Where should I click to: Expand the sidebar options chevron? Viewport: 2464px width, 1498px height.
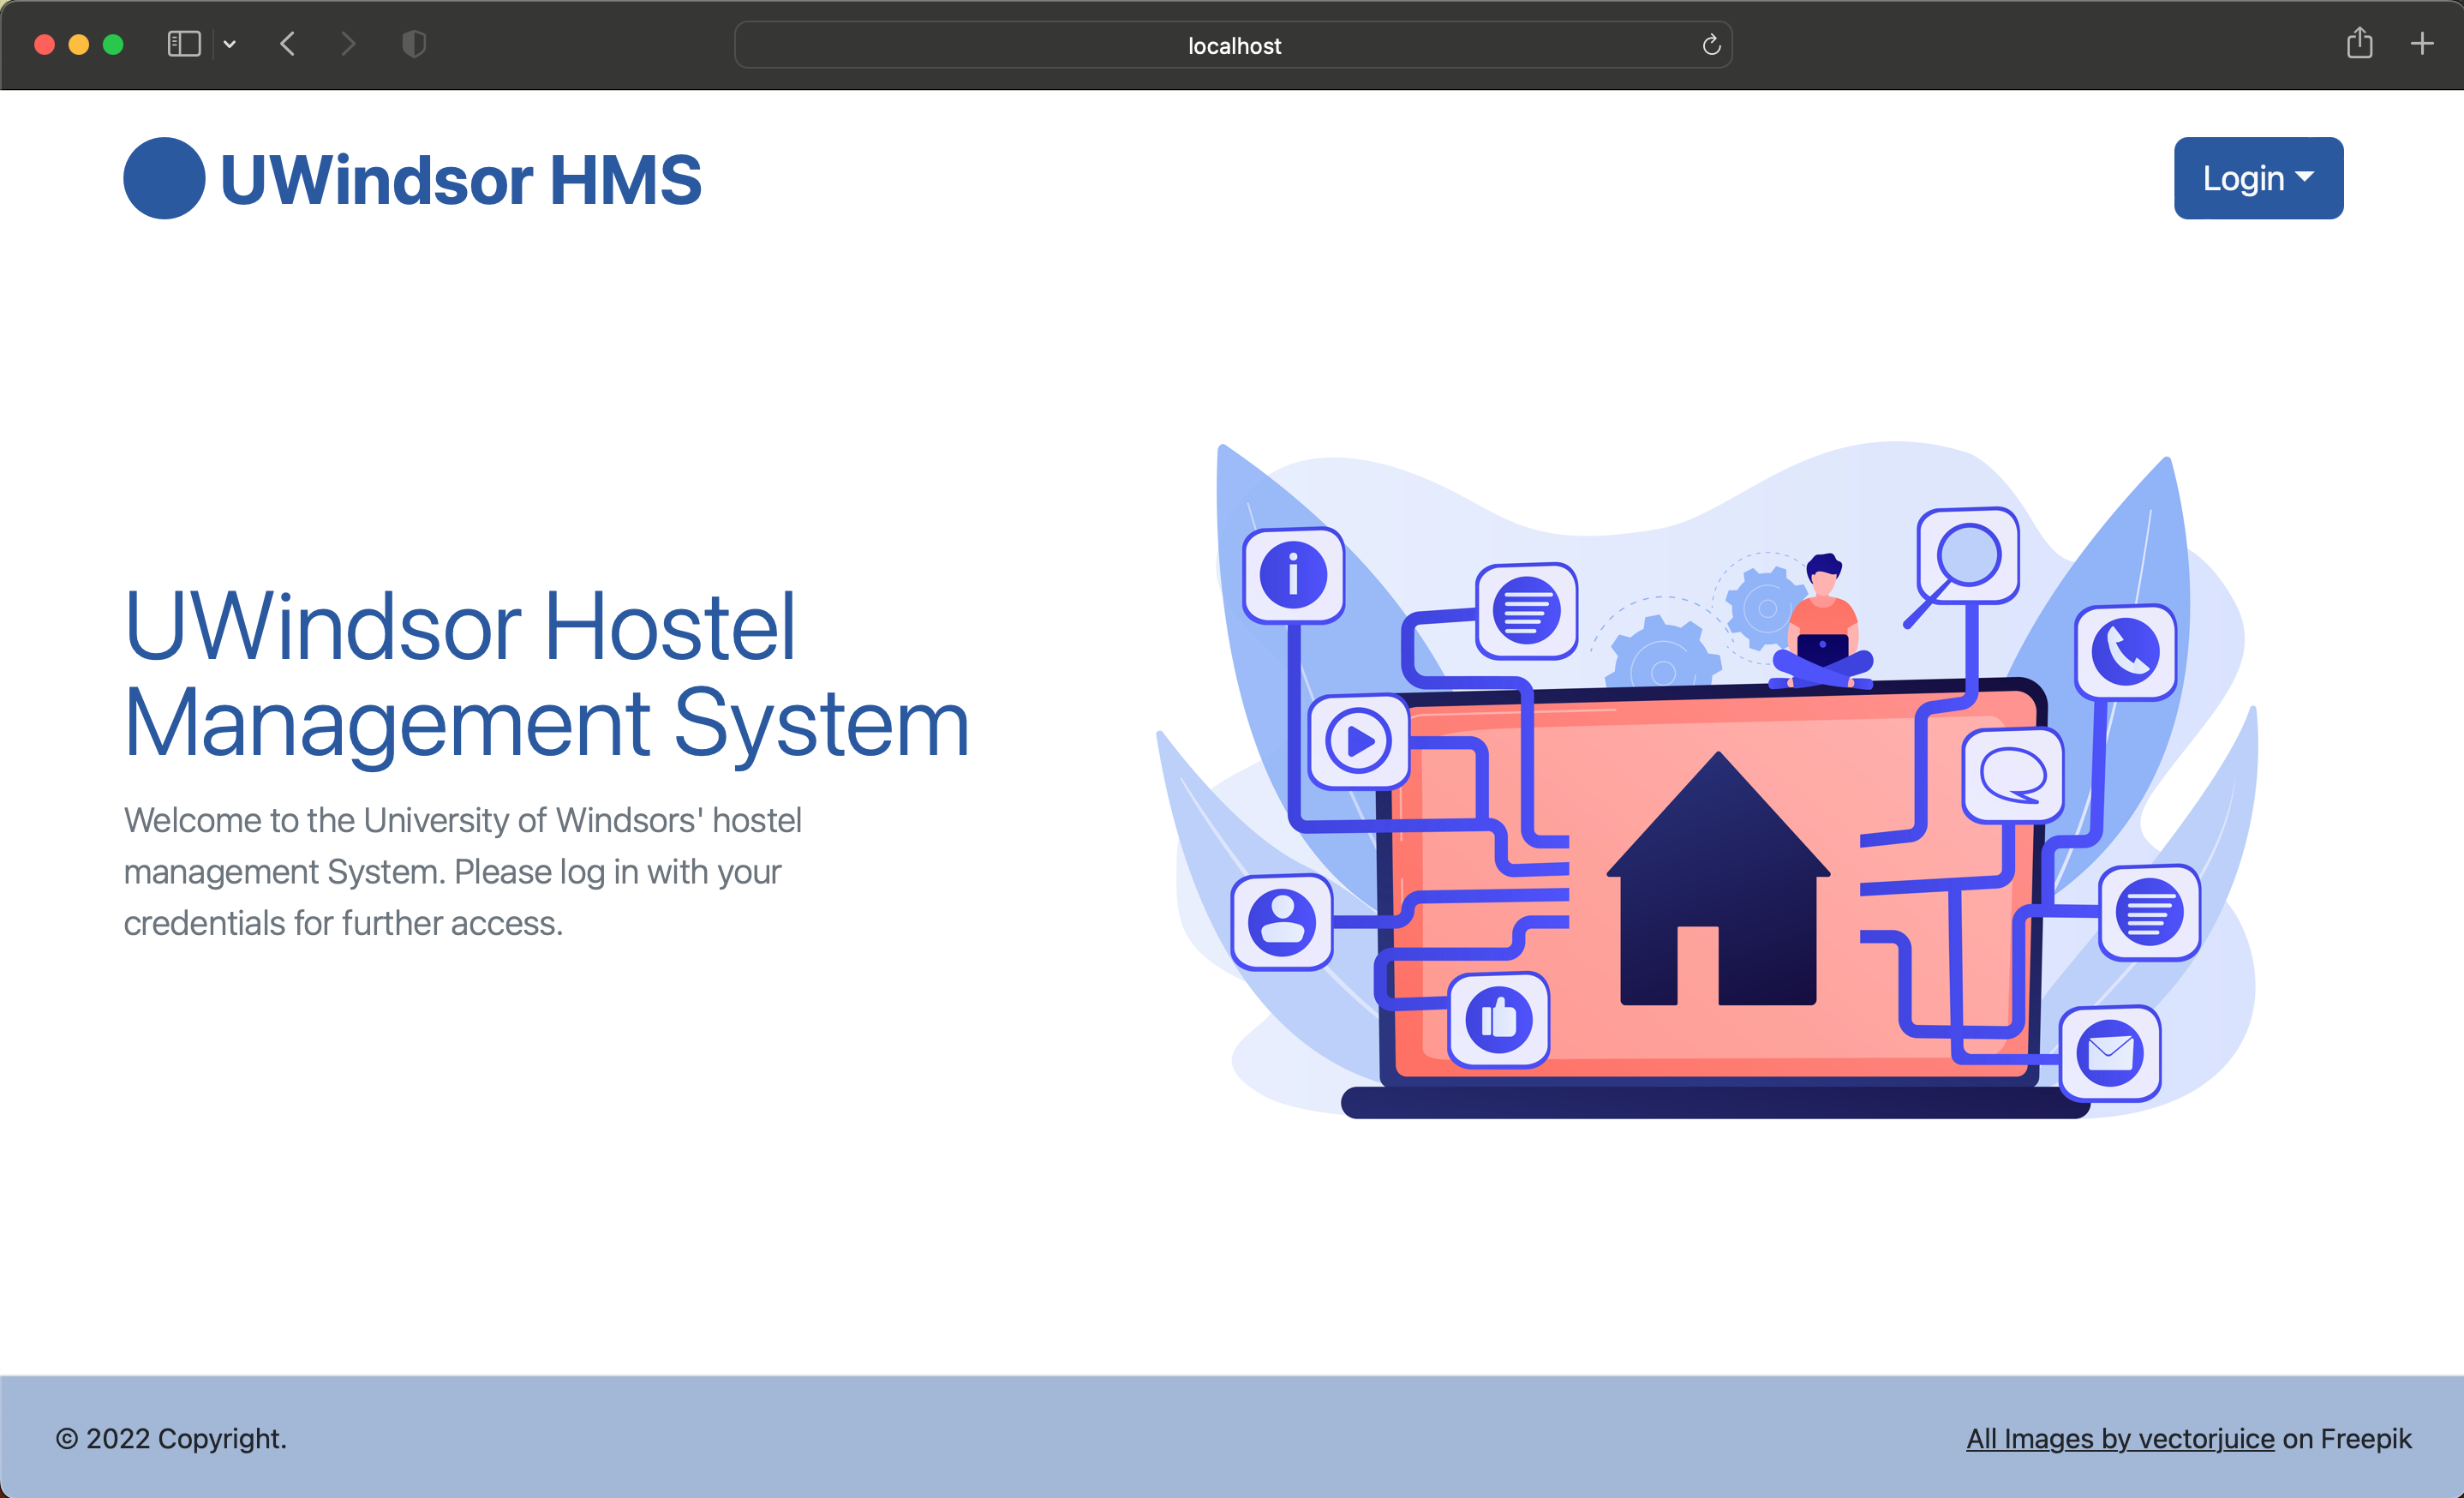[230, 44]
